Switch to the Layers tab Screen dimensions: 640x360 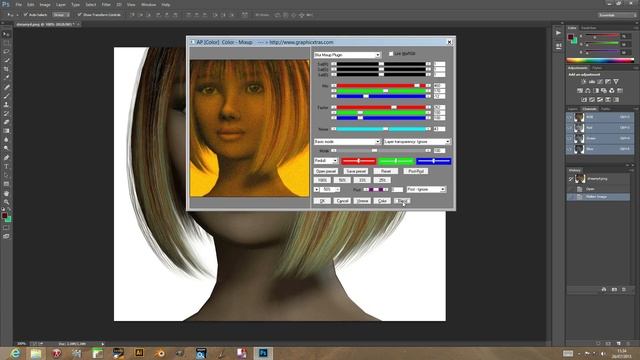[573, 109]
